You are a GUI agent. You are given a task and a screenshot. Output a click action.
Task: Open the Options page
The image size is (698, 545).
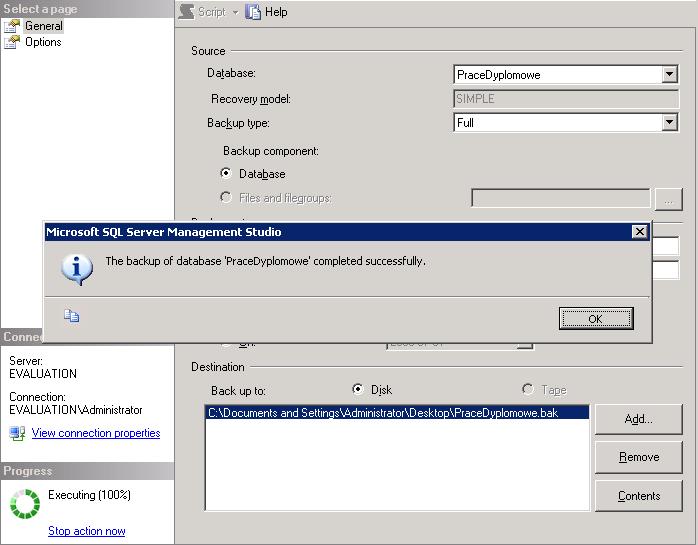coord(43,42)
